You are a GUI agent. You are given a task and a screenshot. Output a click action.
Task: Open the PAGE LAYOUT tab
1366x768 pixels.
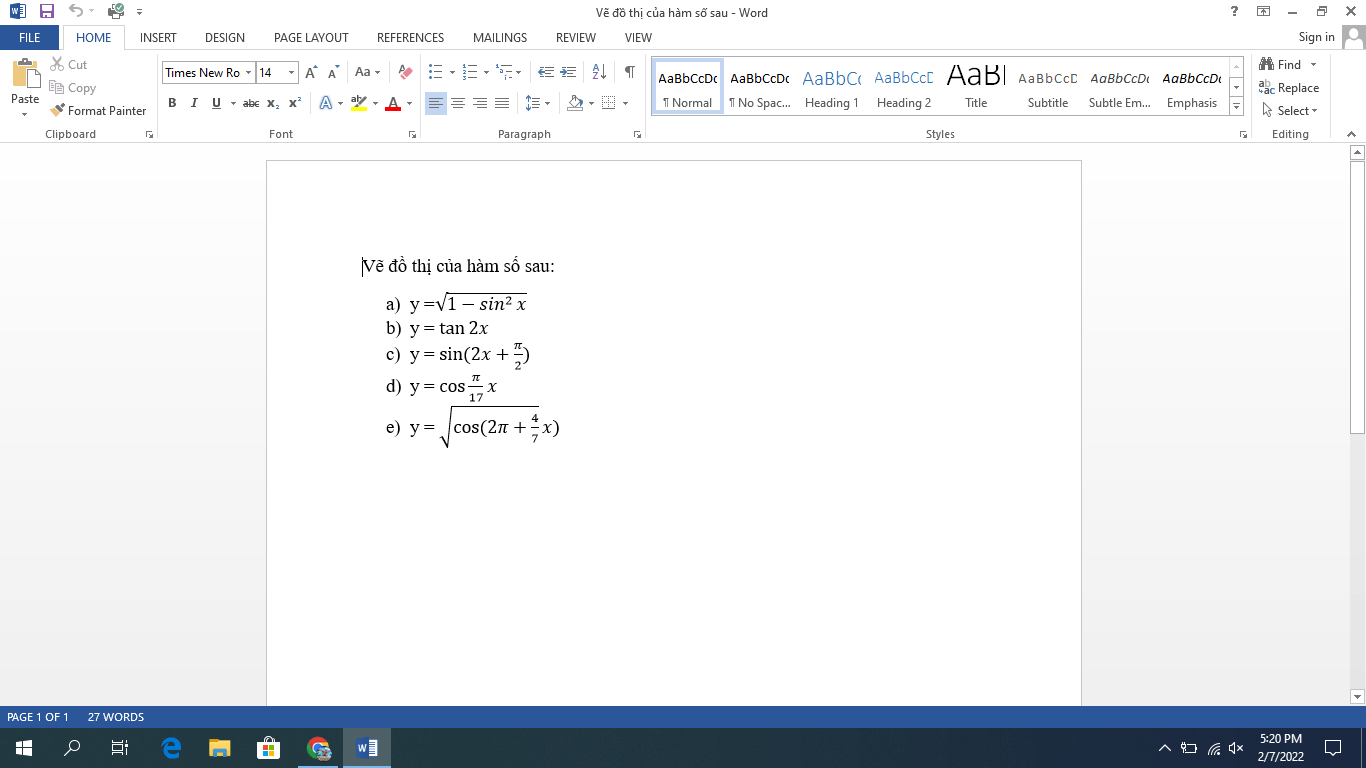[x=311, y=38]
